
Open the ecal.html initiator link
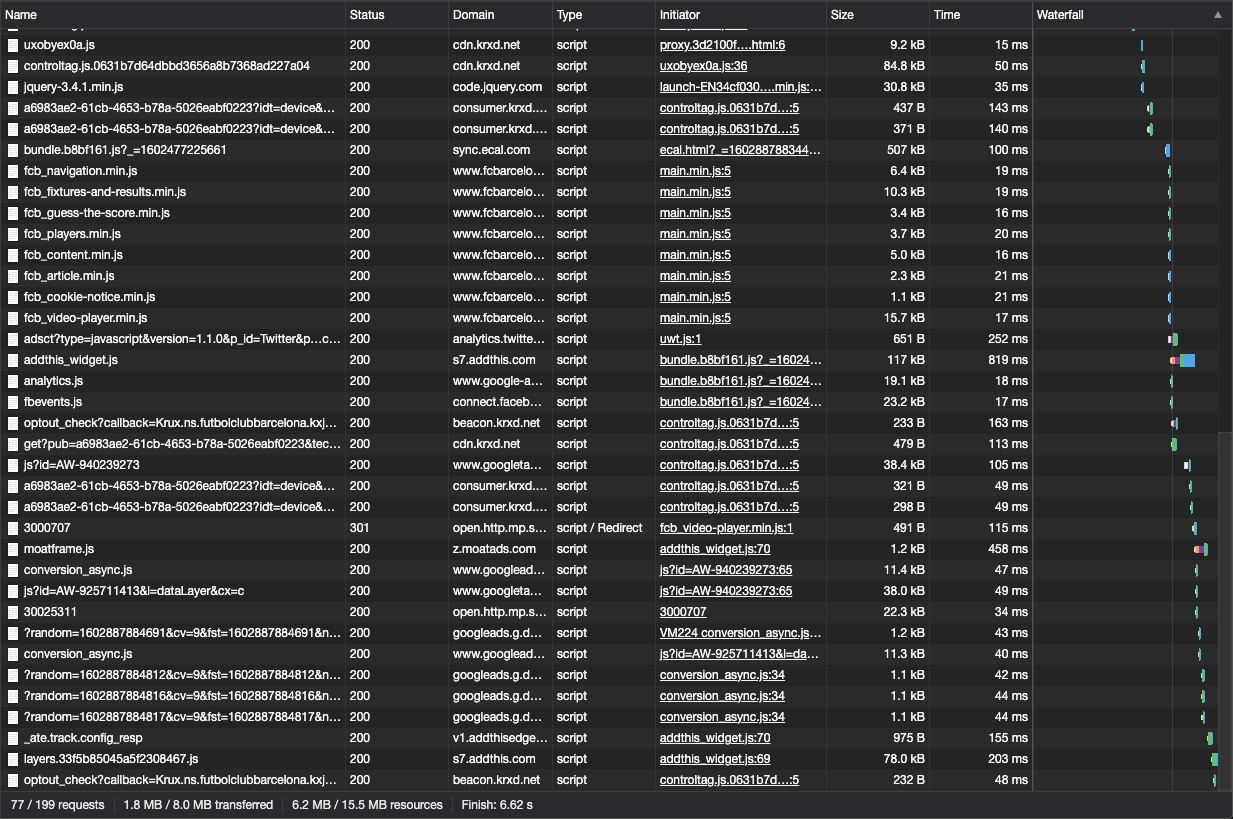[741, 150]
